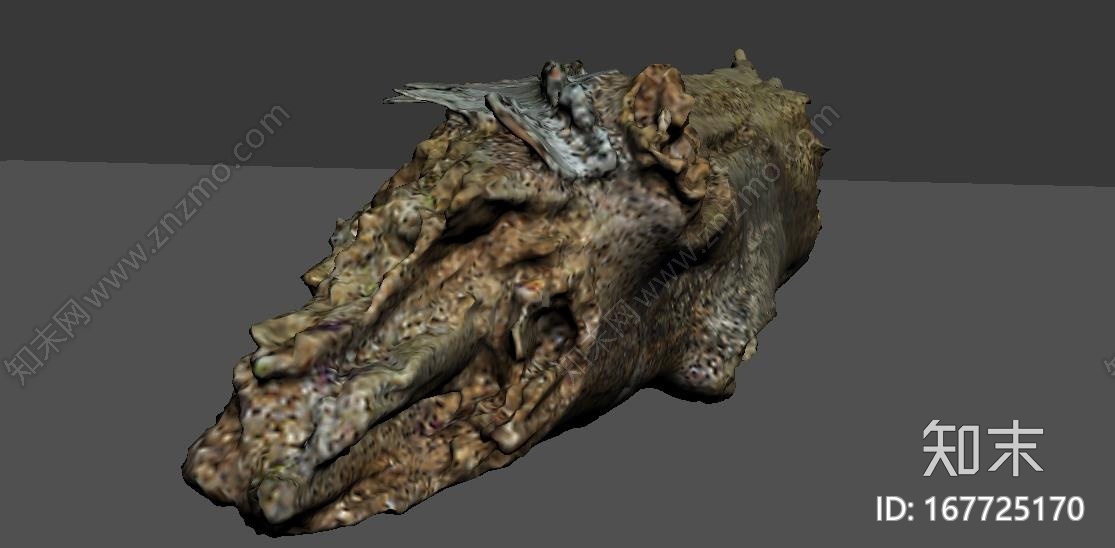1115x548 pixels.
Task: Click the 知 character of the logo
Action: (x=950, y=448)
